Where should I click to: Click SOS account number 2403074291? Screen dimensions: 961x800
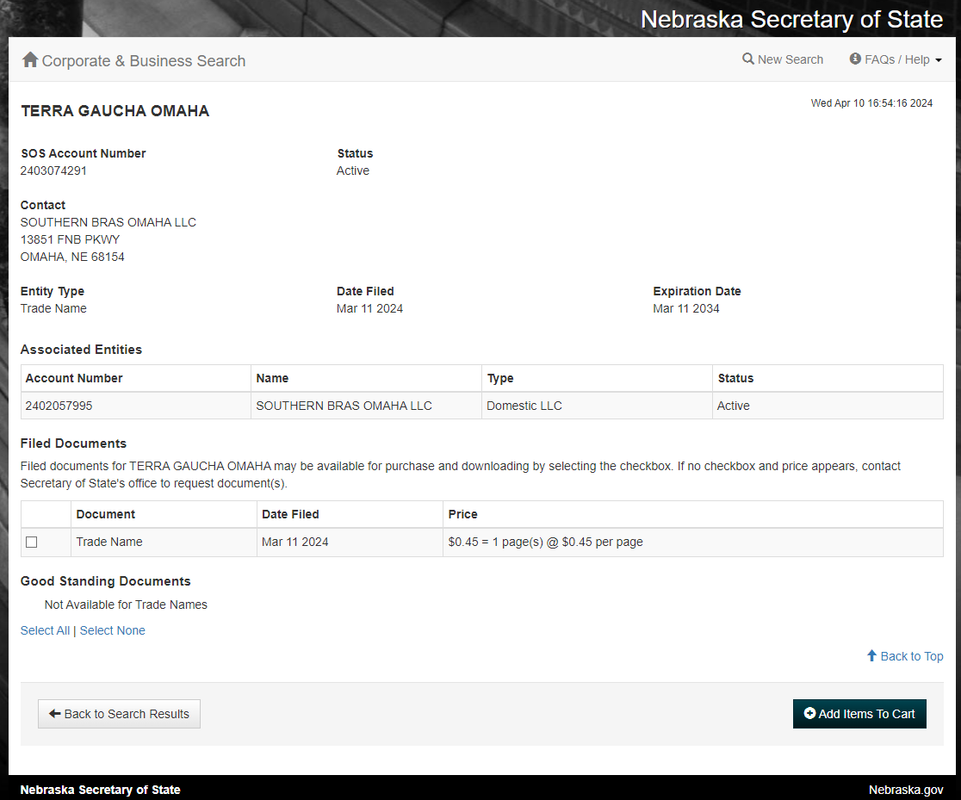pos(53,170)
